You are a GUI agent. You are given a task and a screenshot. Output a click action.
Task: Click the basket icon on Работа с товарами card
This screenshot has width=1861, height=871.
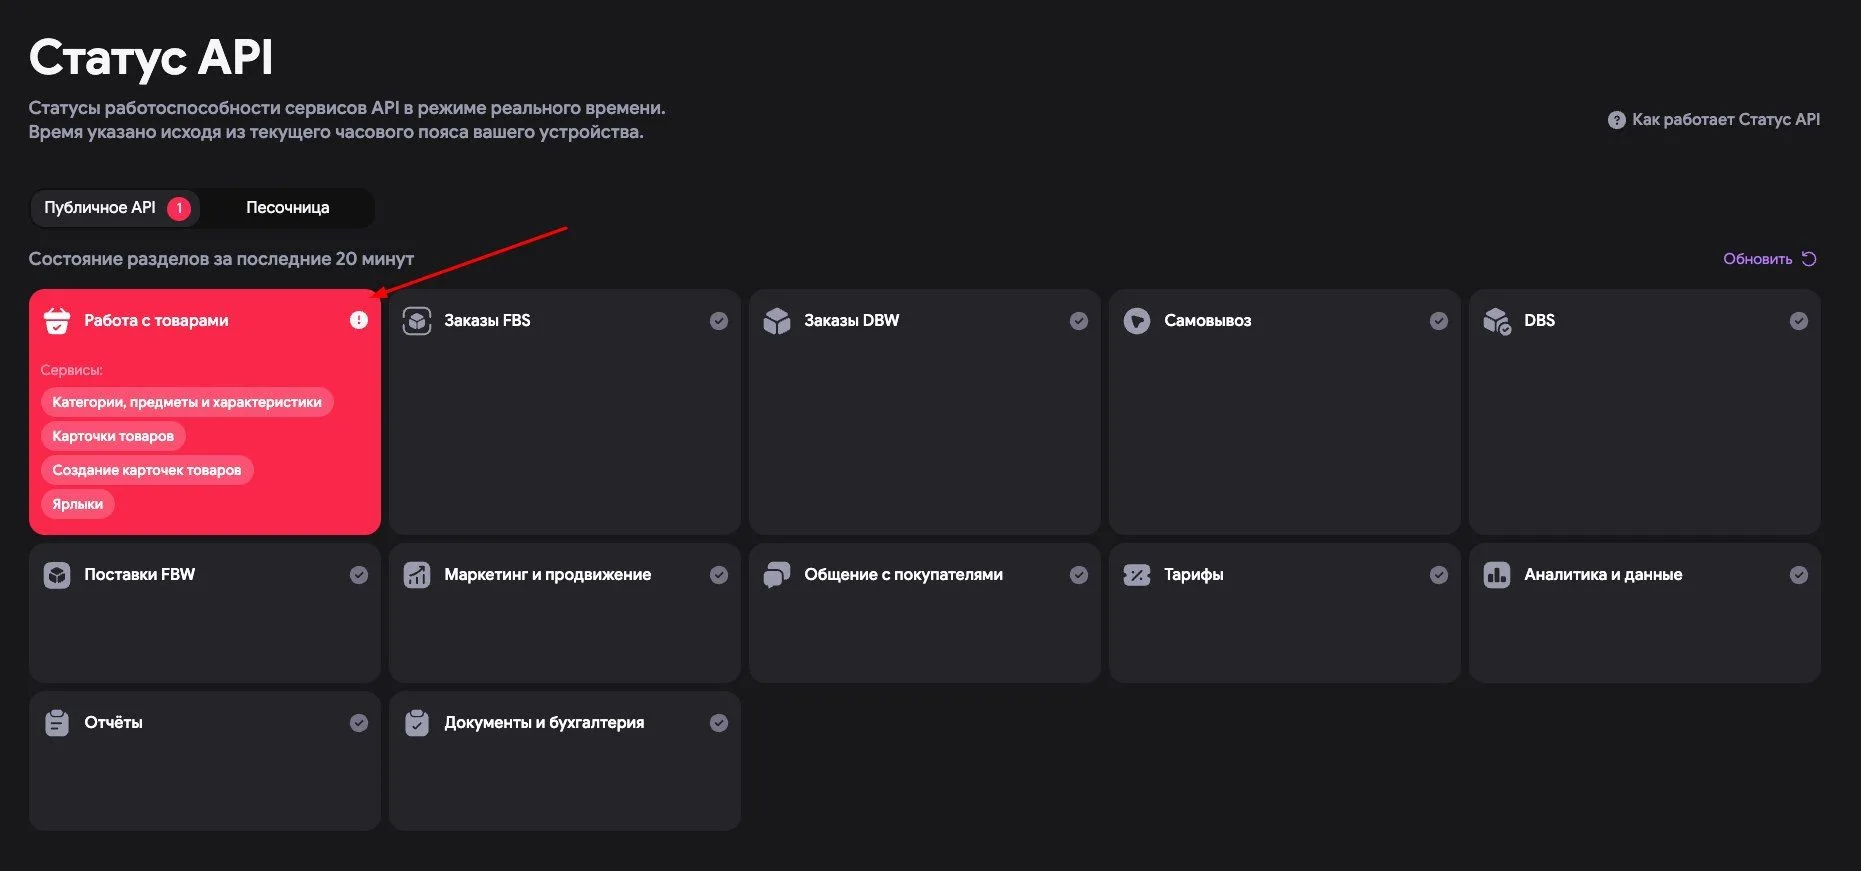[x=57, y=320]
